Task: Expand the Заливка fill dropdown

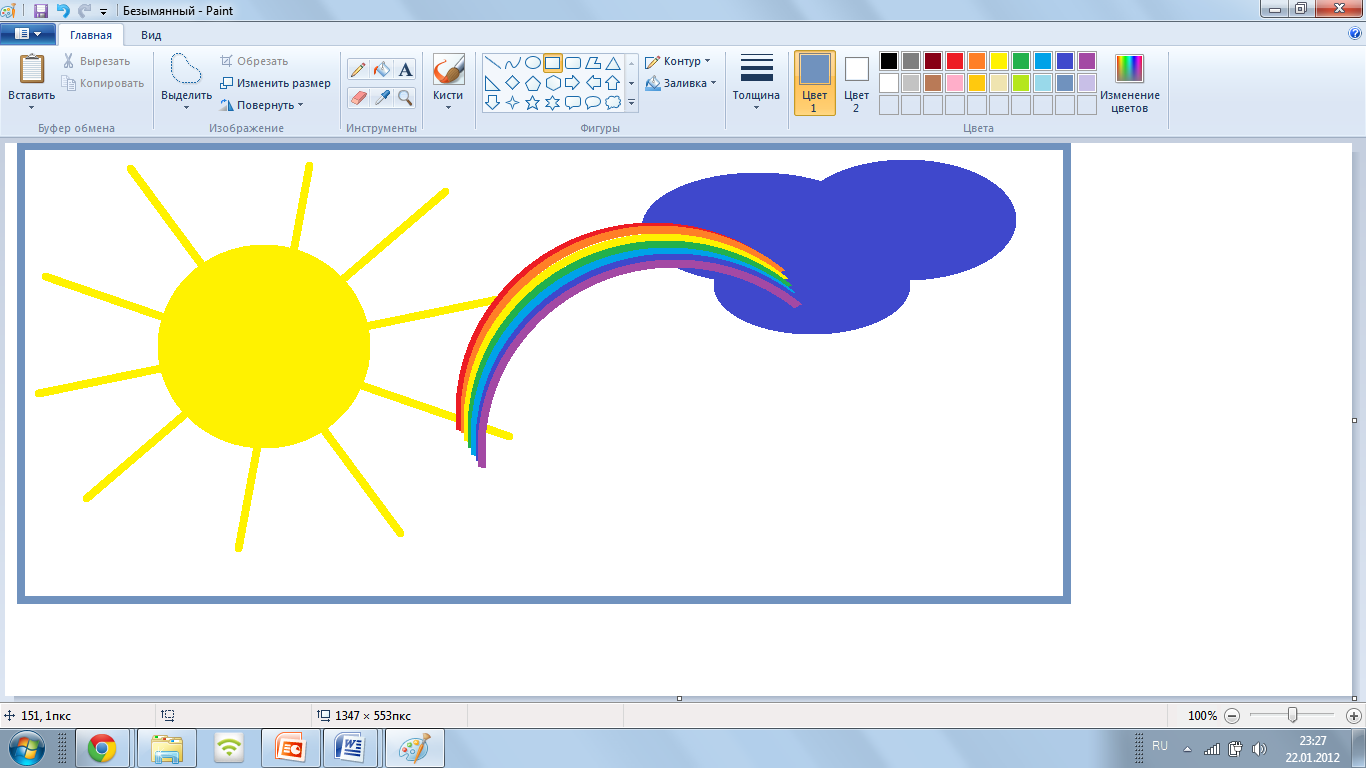Action: tap(680, 84)
